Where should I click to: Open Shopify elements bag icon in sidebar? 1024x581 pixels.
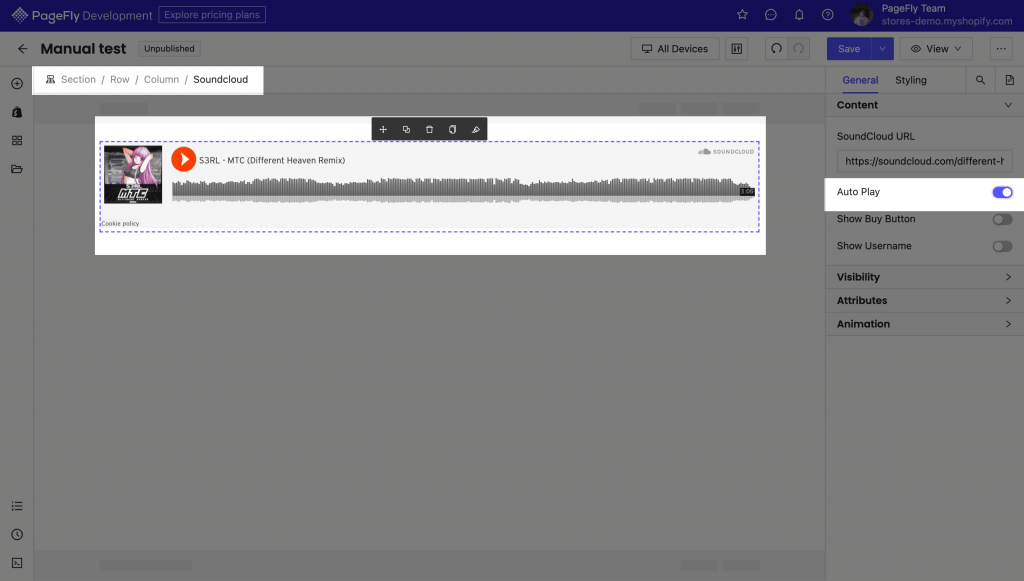coord(17,112)
